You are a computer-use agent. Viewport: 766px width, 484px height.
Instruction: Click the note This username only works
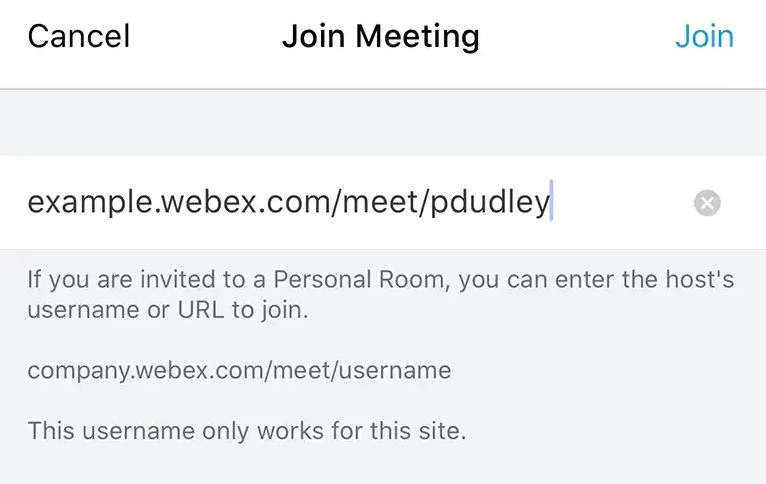pyautogui.click(x=246, y=432)
